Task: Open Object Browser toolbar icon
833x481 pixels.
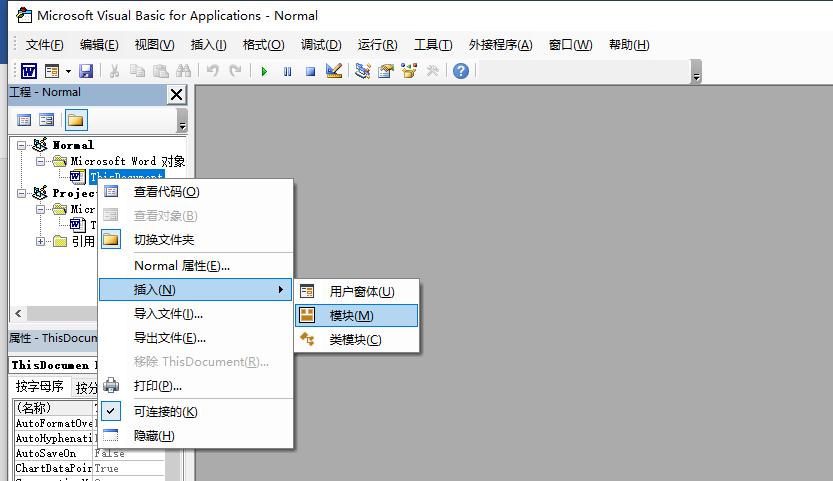Action: [409, 71]
